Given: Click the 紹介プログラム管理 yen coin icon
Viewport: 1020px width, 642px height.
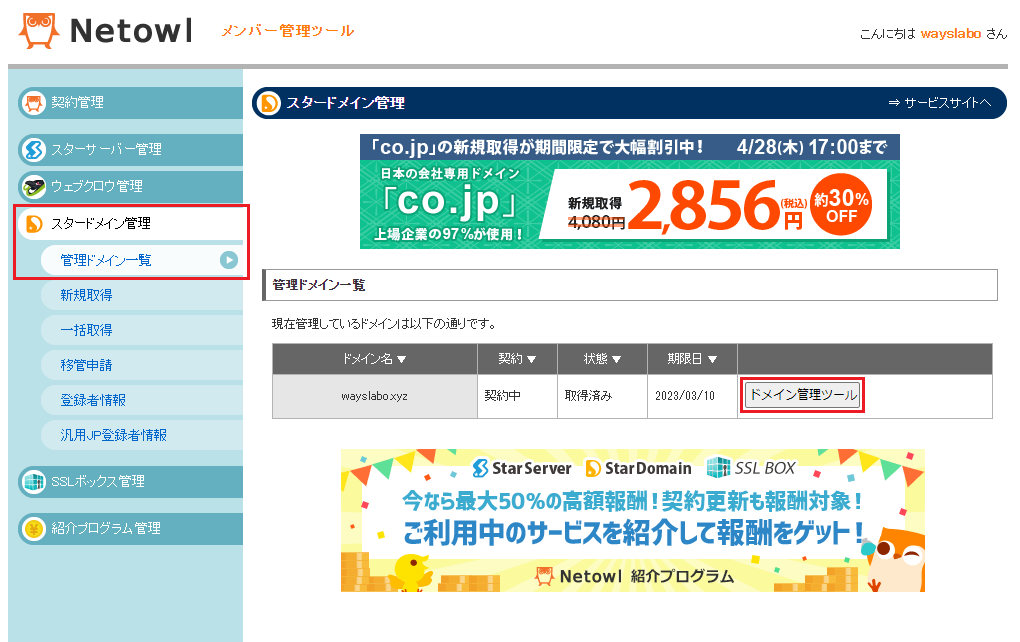Looking at the screenshot, I should click(34, 529).
